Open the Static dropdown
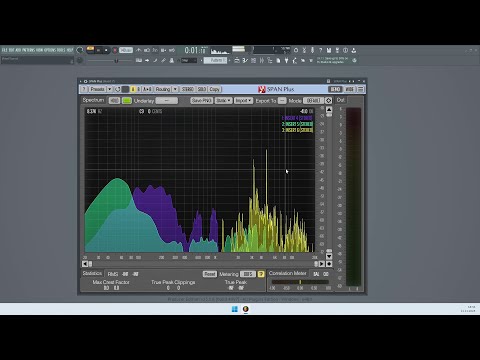This screenshot has height=360, width=480. click(x=223, y=101)
